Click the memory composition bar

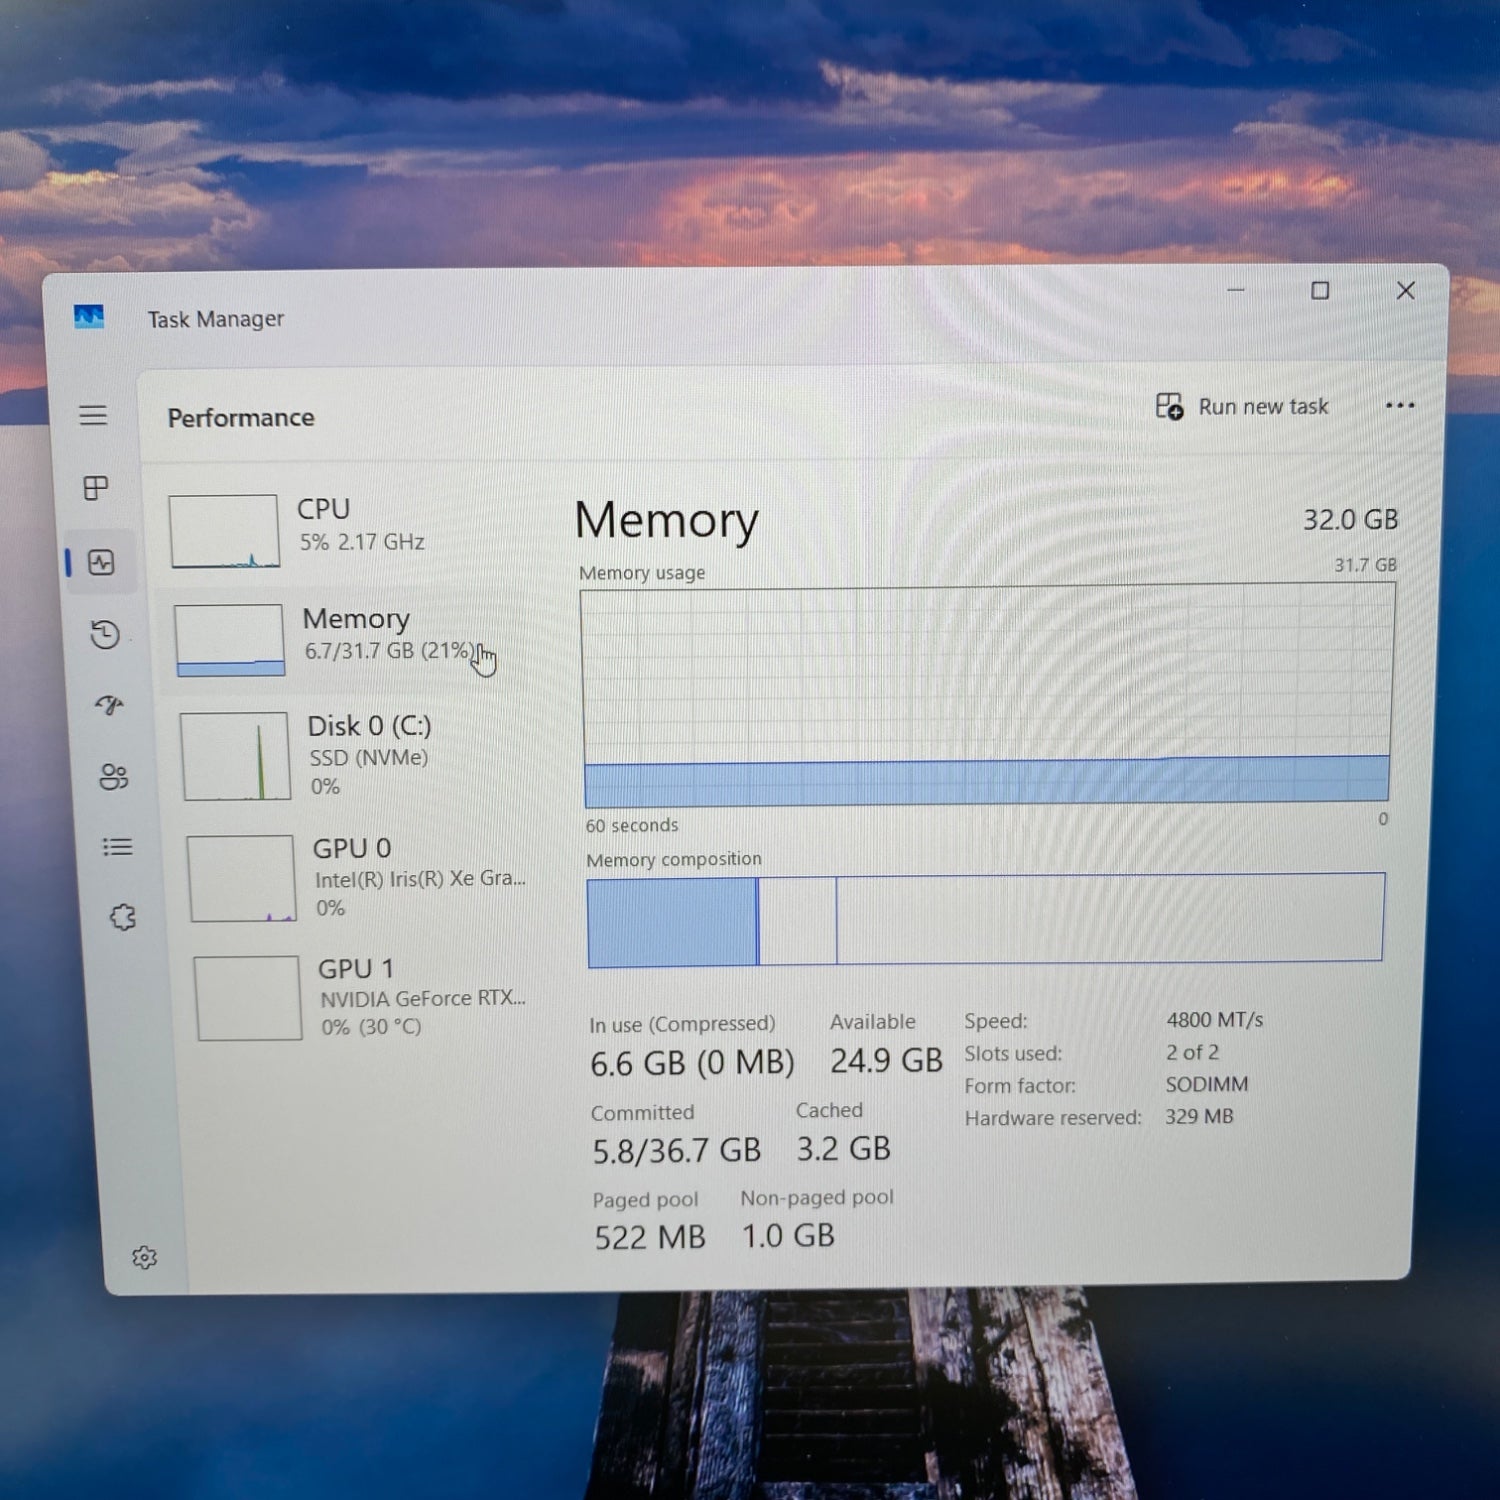(x=985, y=920)
